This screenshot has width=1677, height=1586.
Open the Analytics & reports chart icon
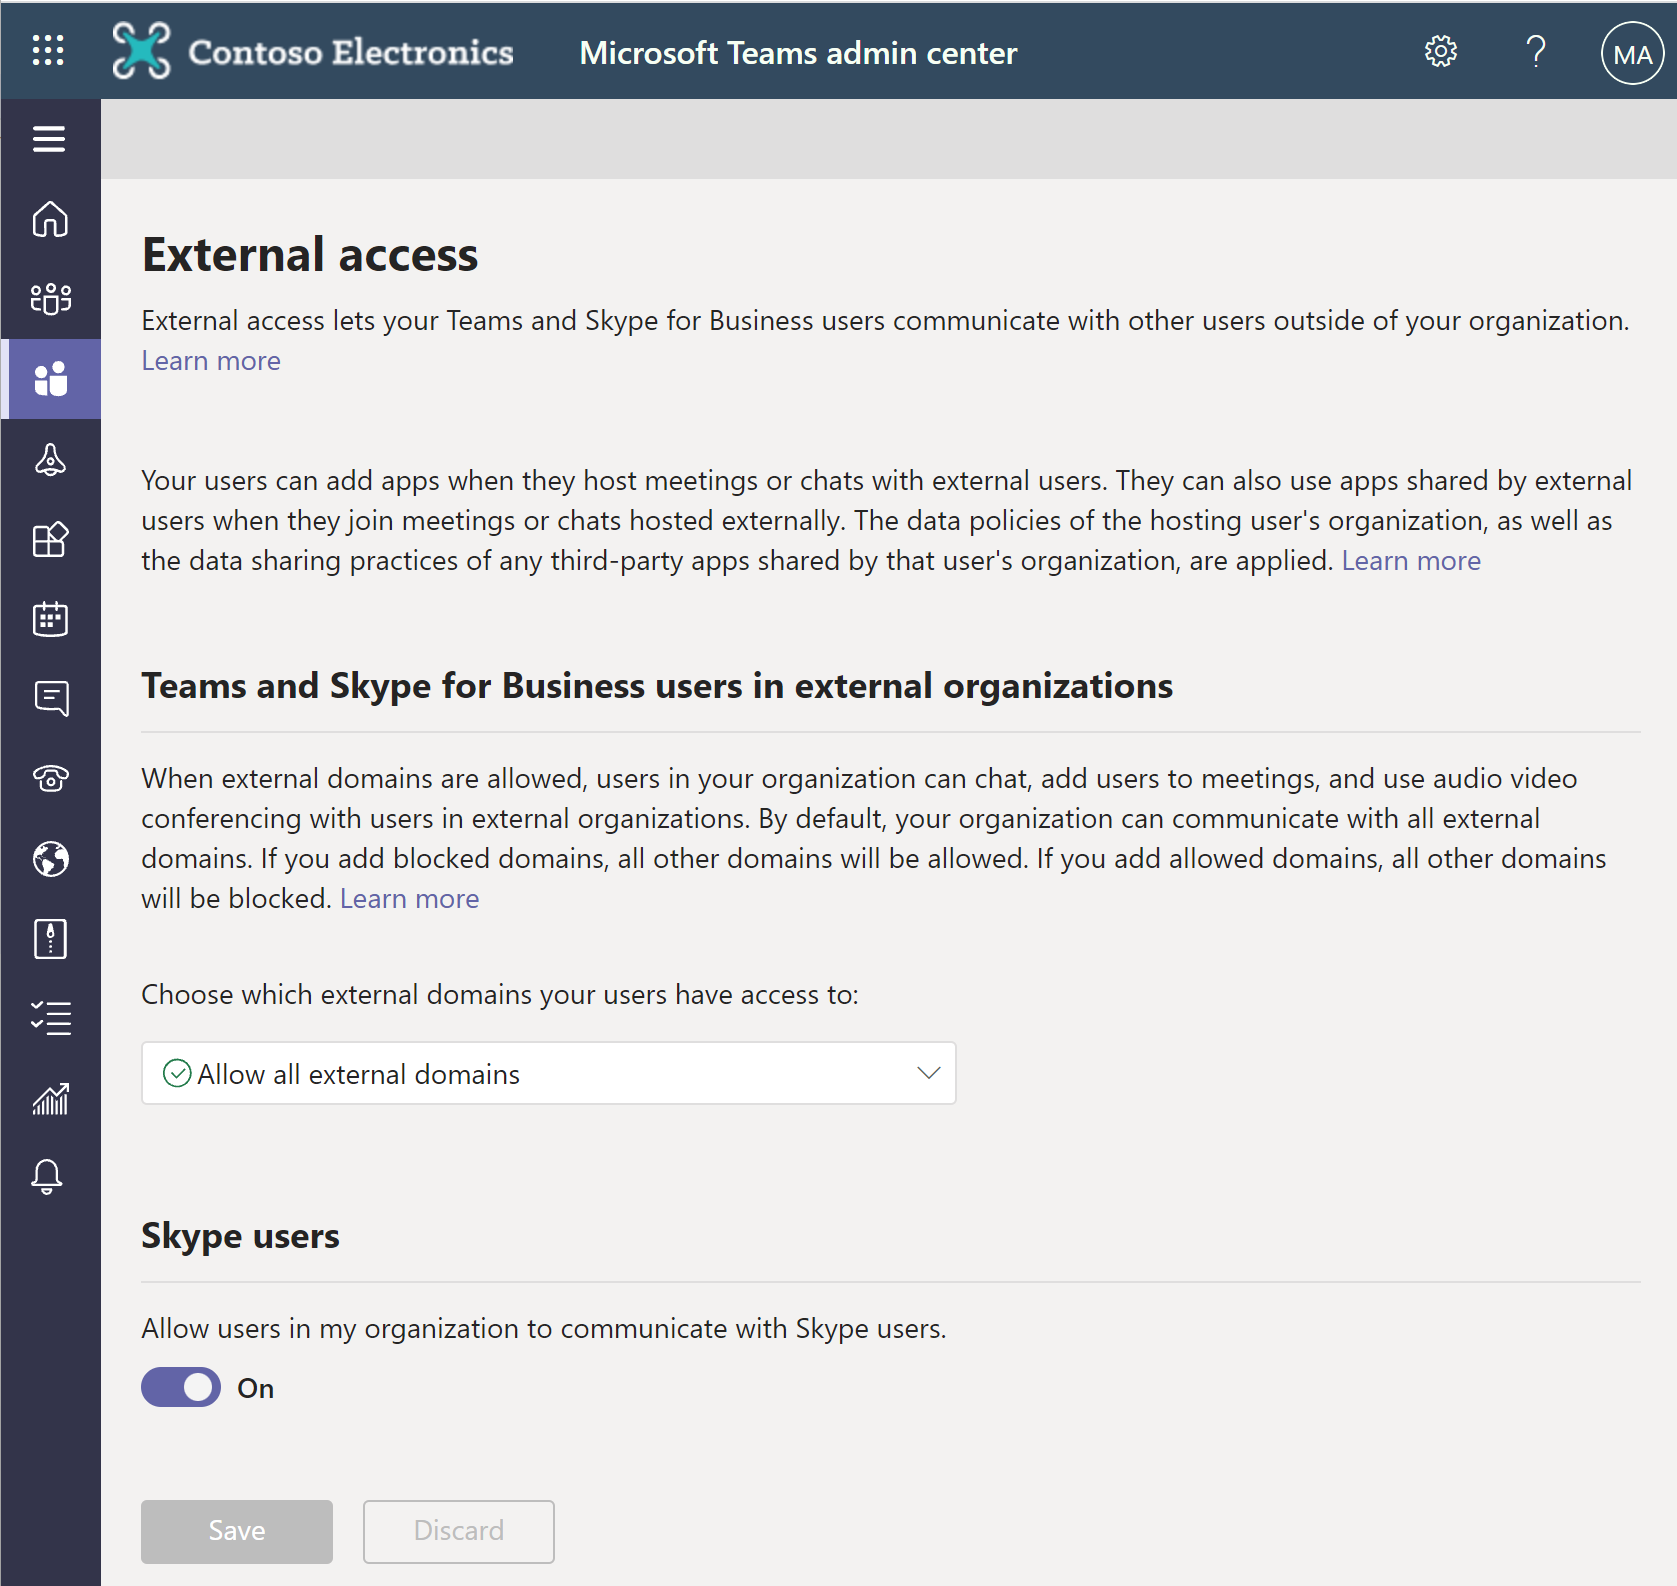tap(50, 1098)
